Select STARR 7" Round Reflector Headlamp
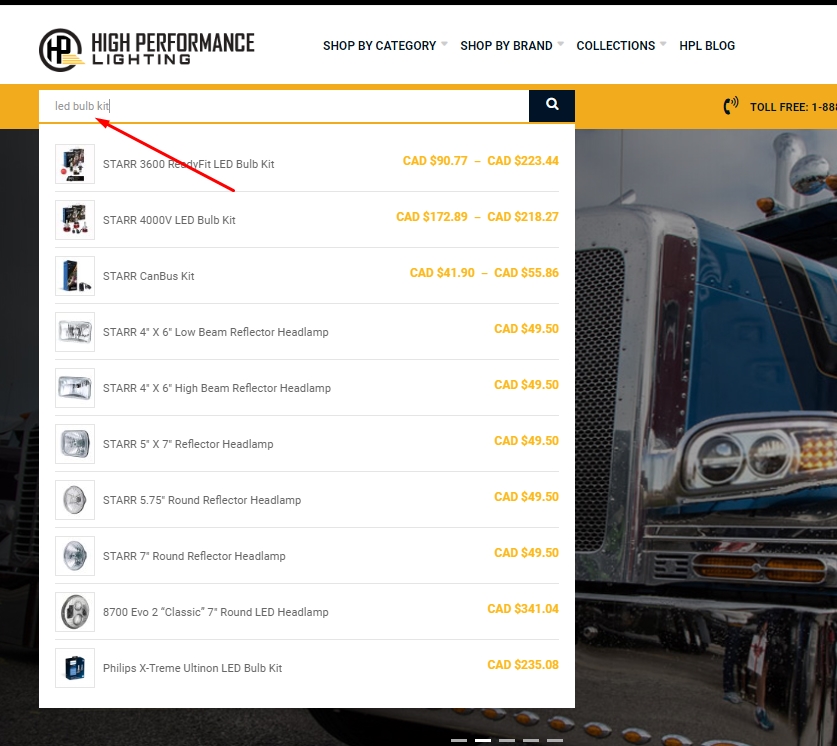This screenshot has width=837, height=746. point(194,556)
